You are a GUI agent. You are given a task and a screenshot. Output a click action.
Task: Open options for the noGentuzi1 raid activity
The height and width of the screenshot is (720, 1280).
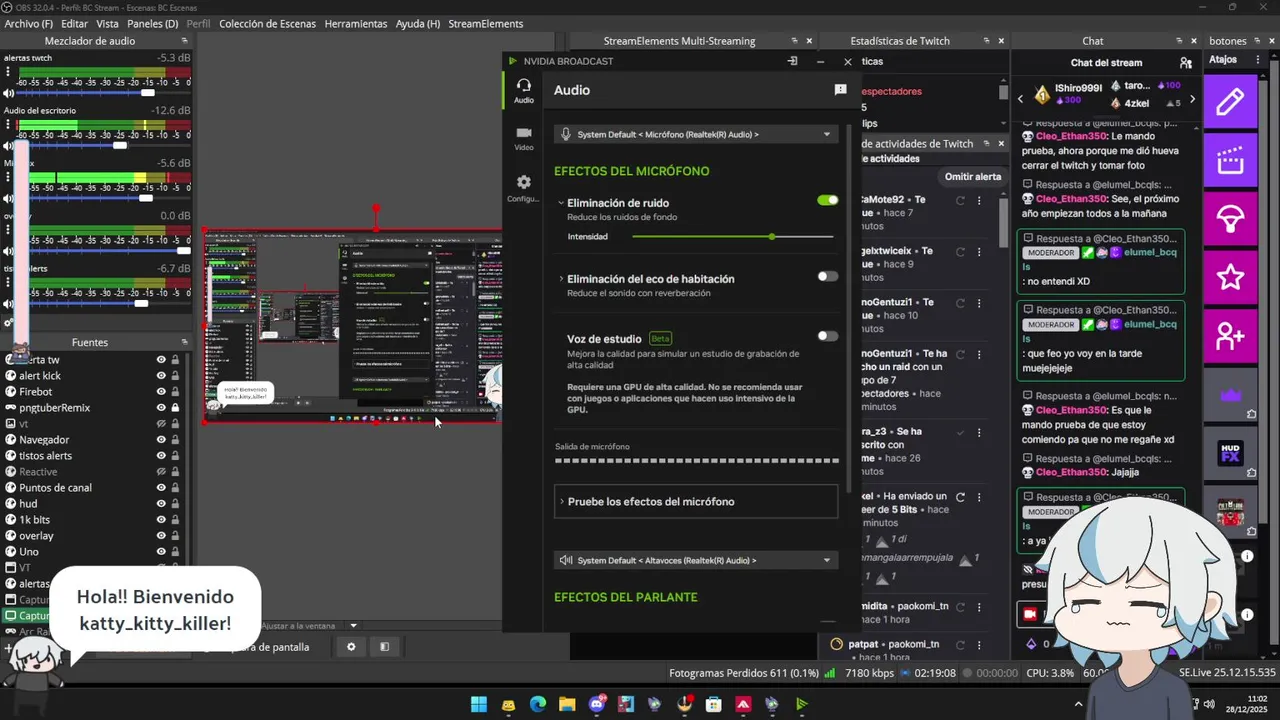[x=979, y=355]
